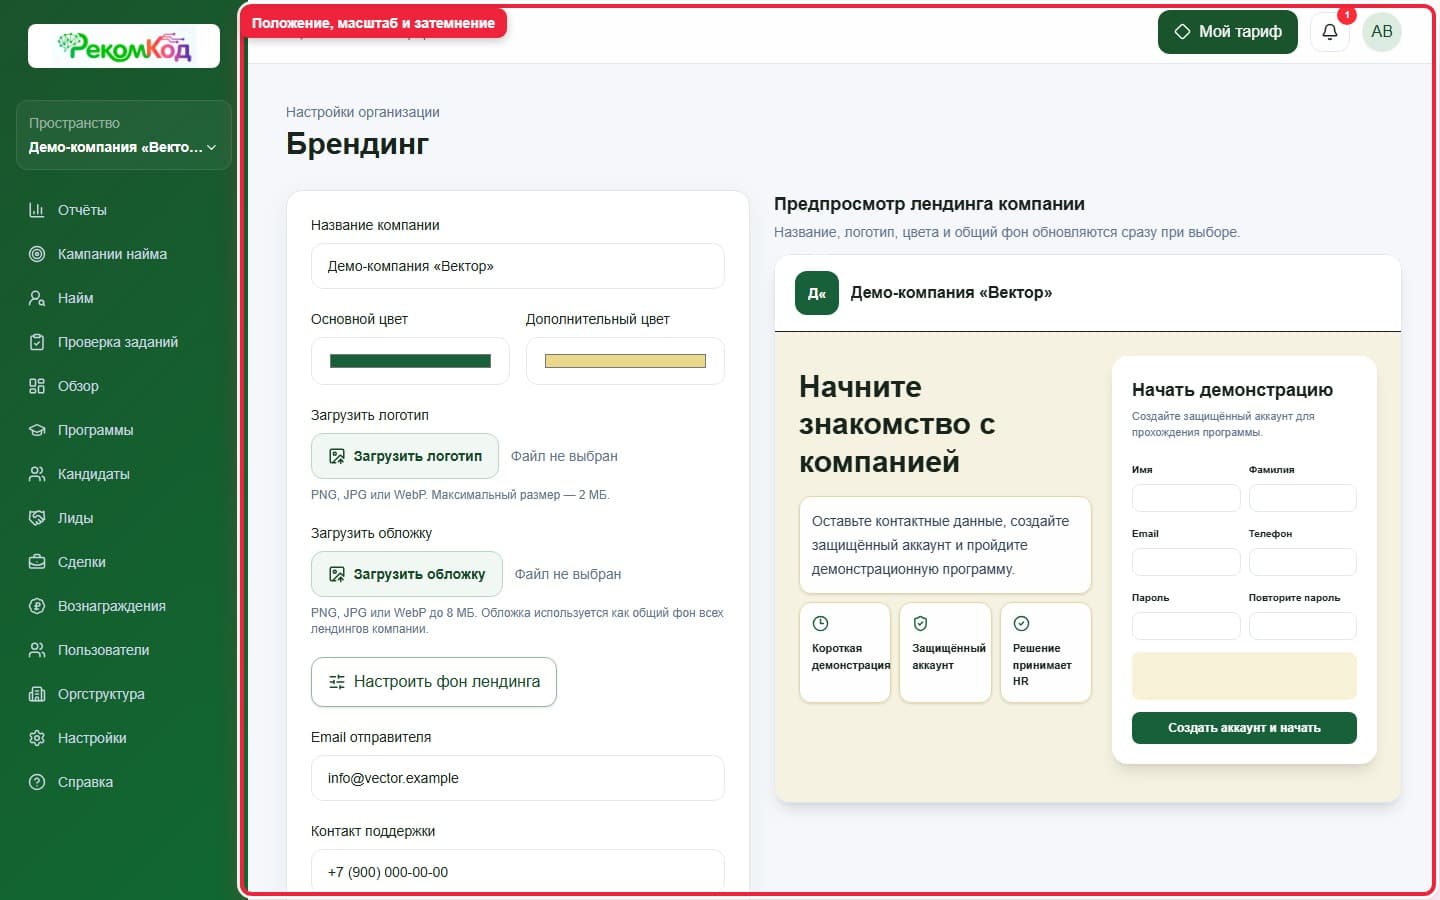Image resolution: width=1440 pixels, height=900 pixels.
Task: Click Загрузить логотип button
Action: tap(405, 456)
